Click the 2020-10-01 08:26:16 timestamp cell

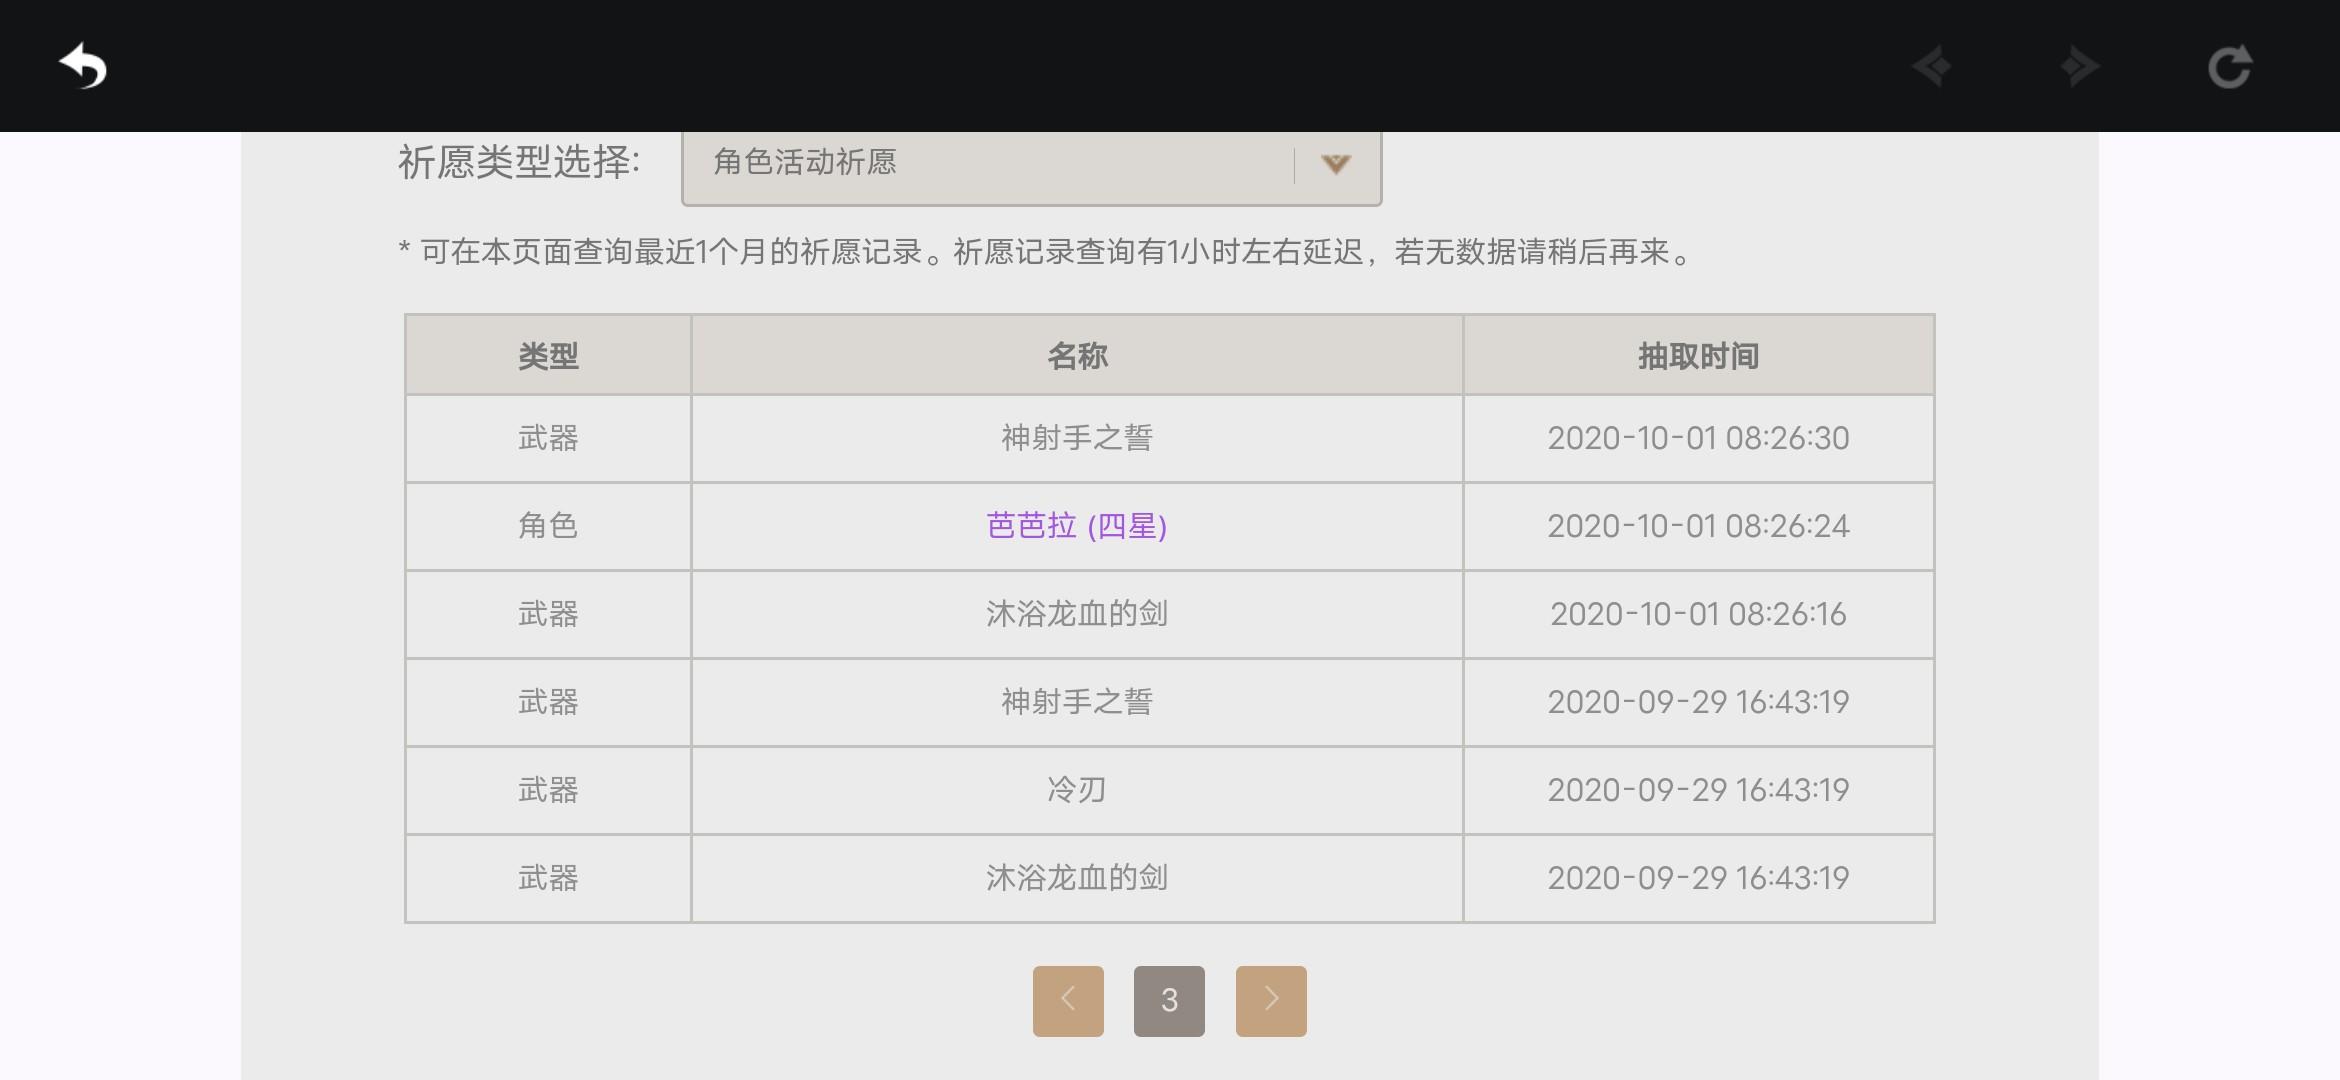click(1698, 614)
